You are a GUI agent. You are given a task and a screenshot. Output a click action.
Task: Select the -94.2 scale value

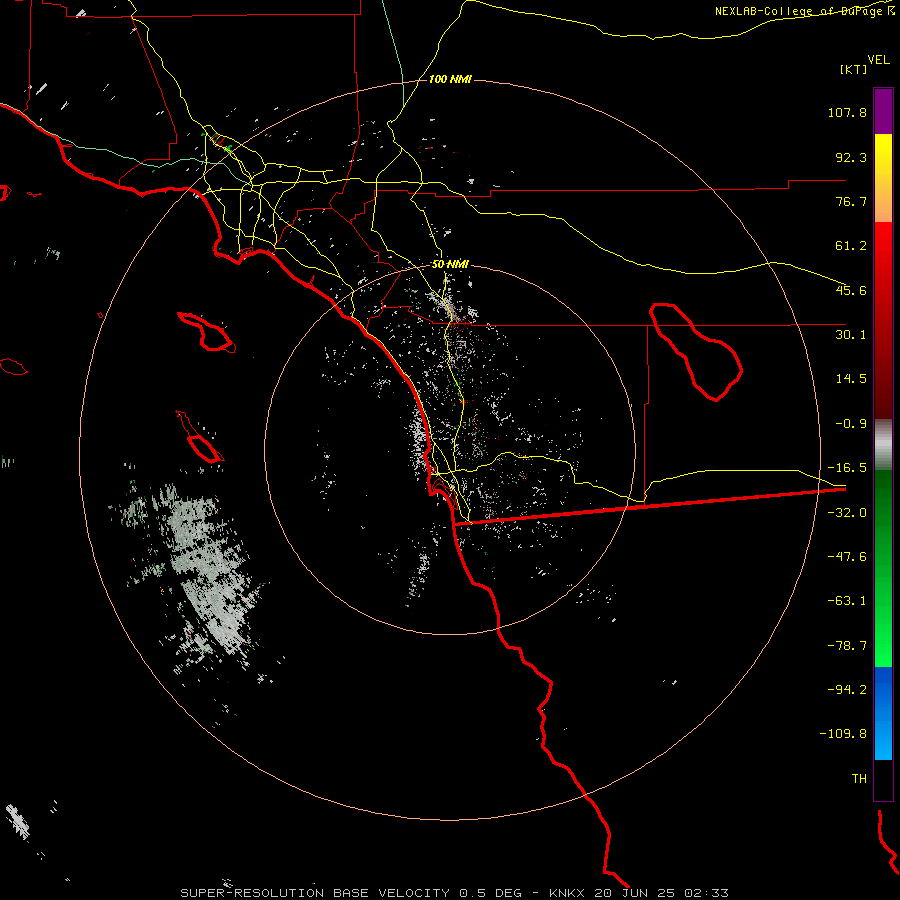pos(847,690)
